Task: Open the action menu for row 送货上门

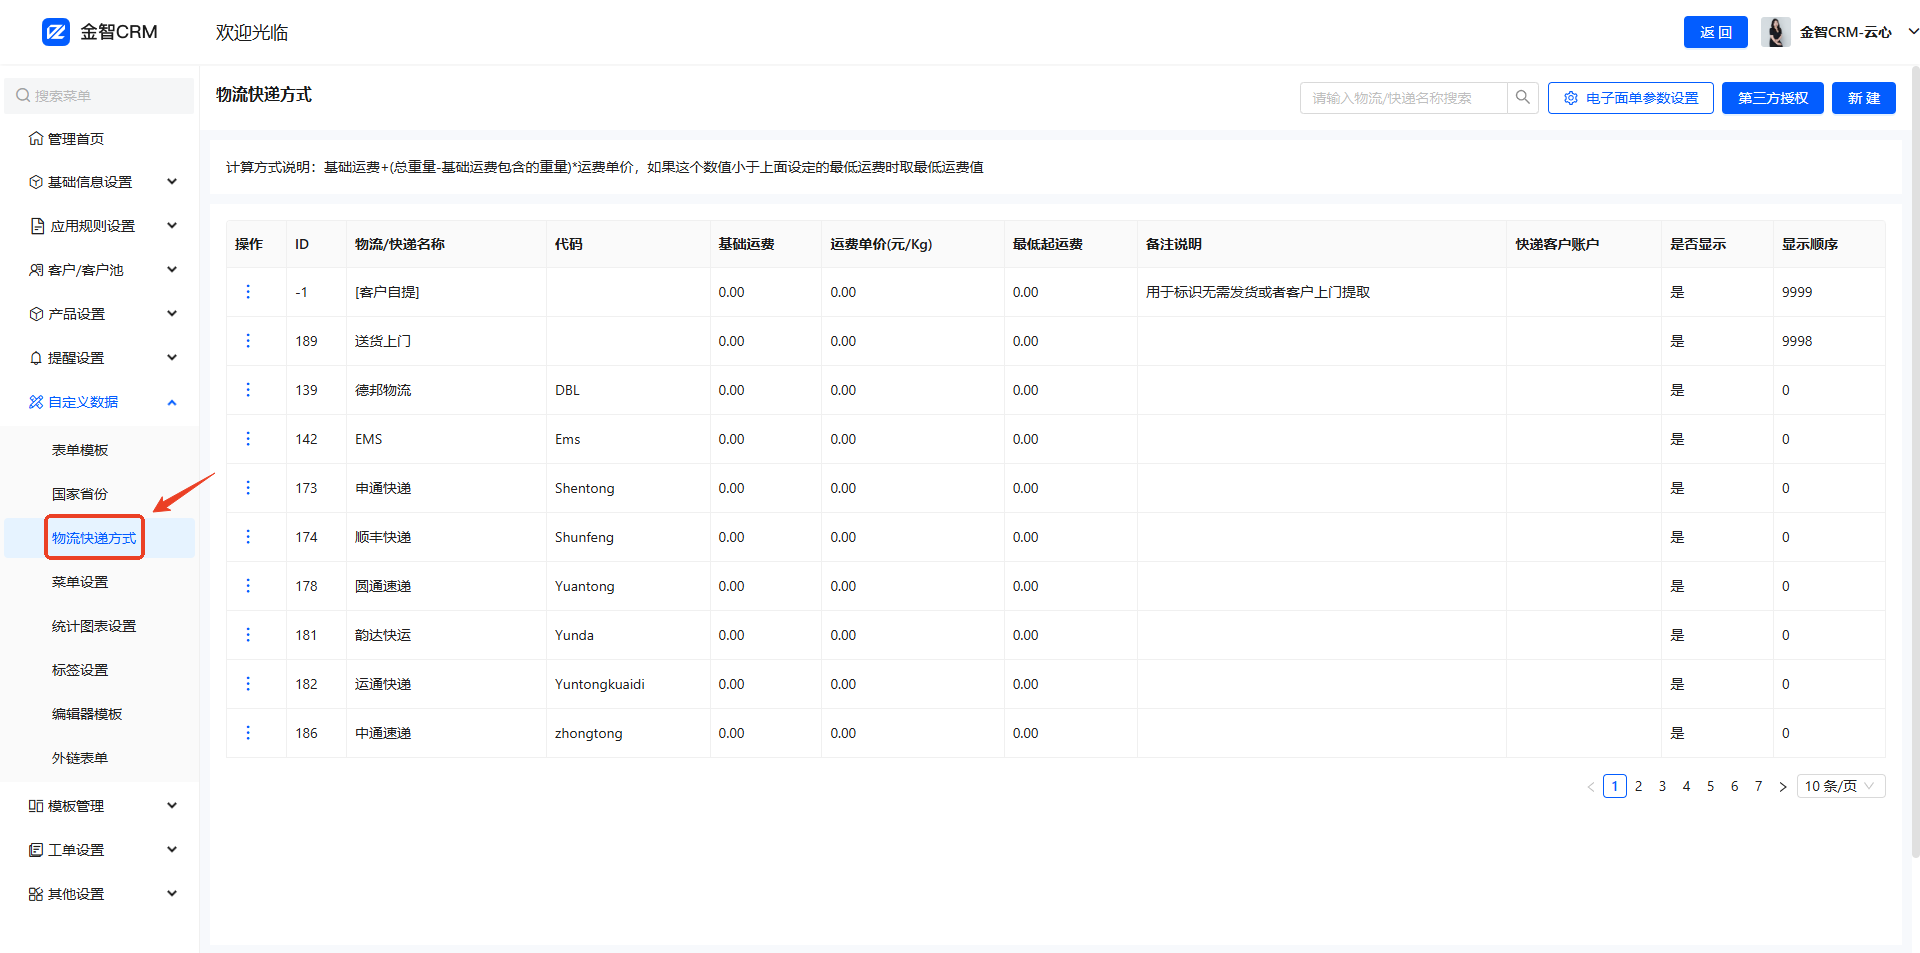Action: 248,341
